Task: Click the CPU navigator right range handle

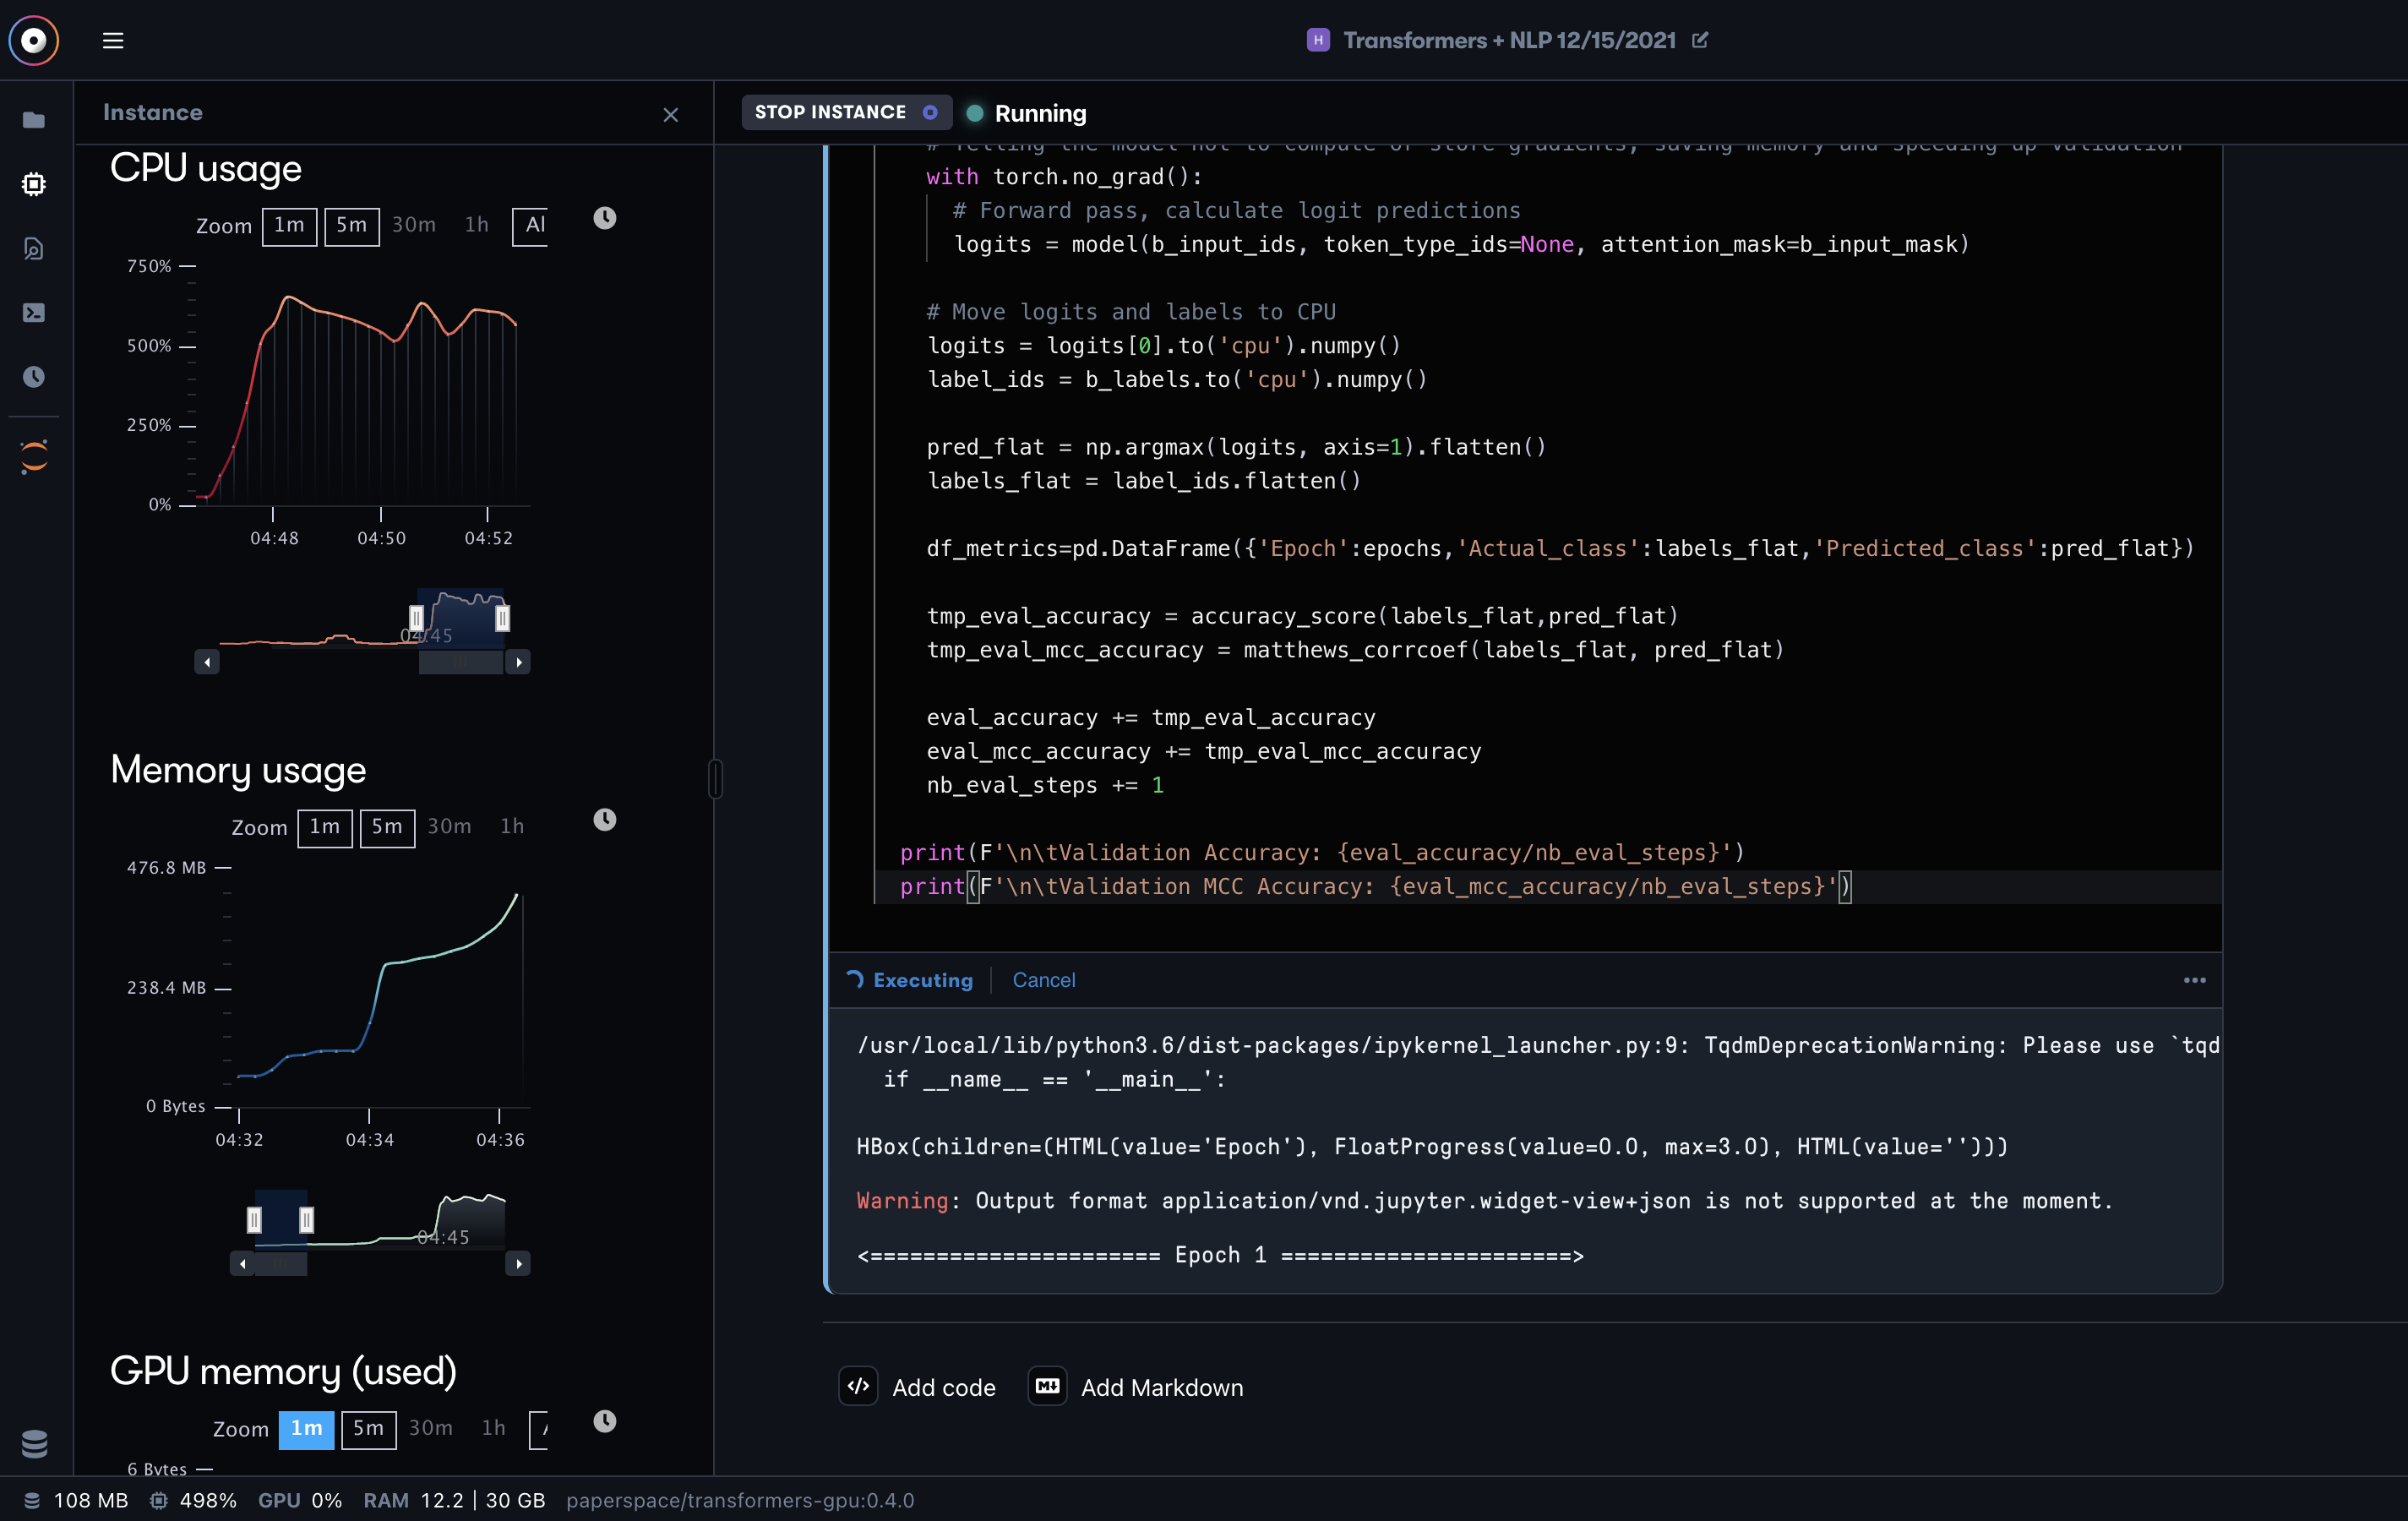Action: pos(503,618)
